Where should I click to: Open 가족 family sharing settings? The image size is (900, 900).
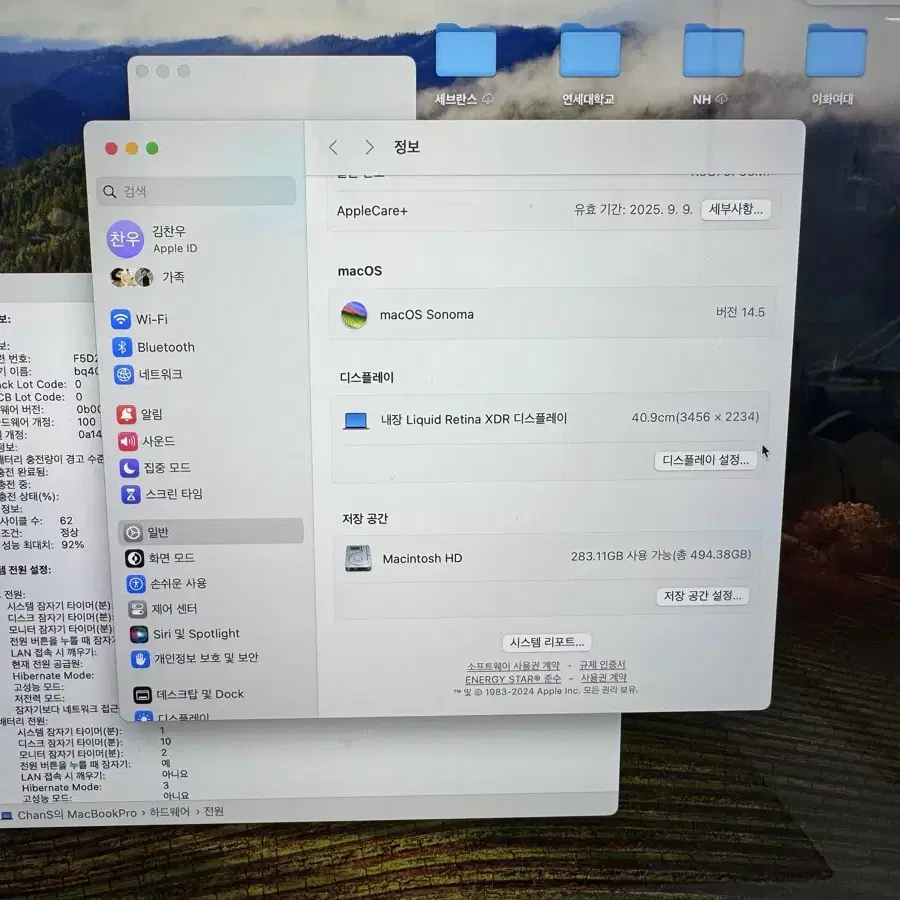click(x=148, y=277)
